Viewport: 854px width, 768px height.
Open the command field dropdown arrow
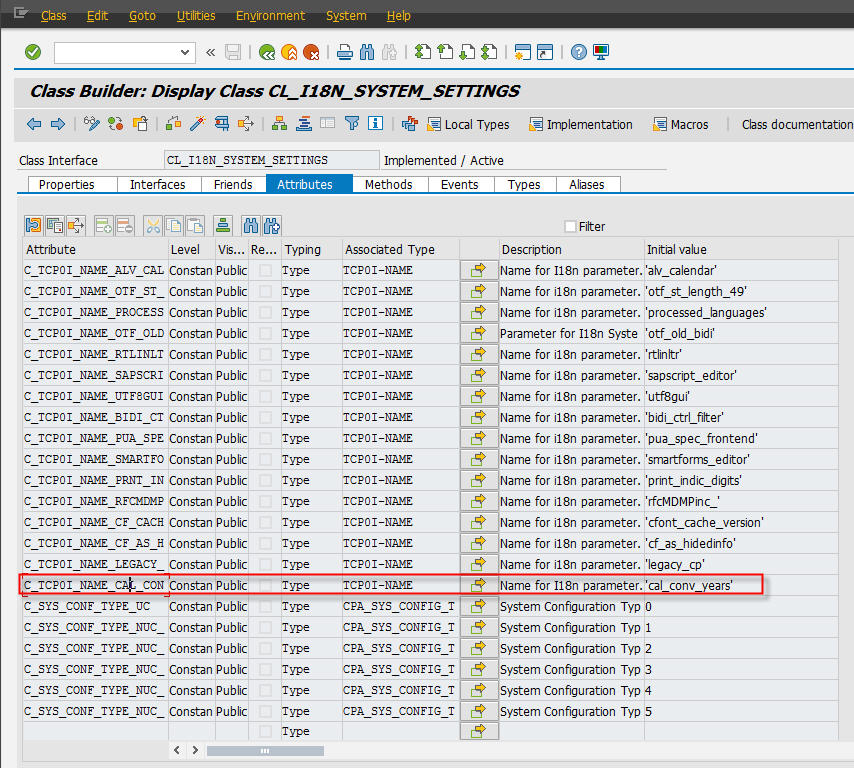(x=186, y=52)
